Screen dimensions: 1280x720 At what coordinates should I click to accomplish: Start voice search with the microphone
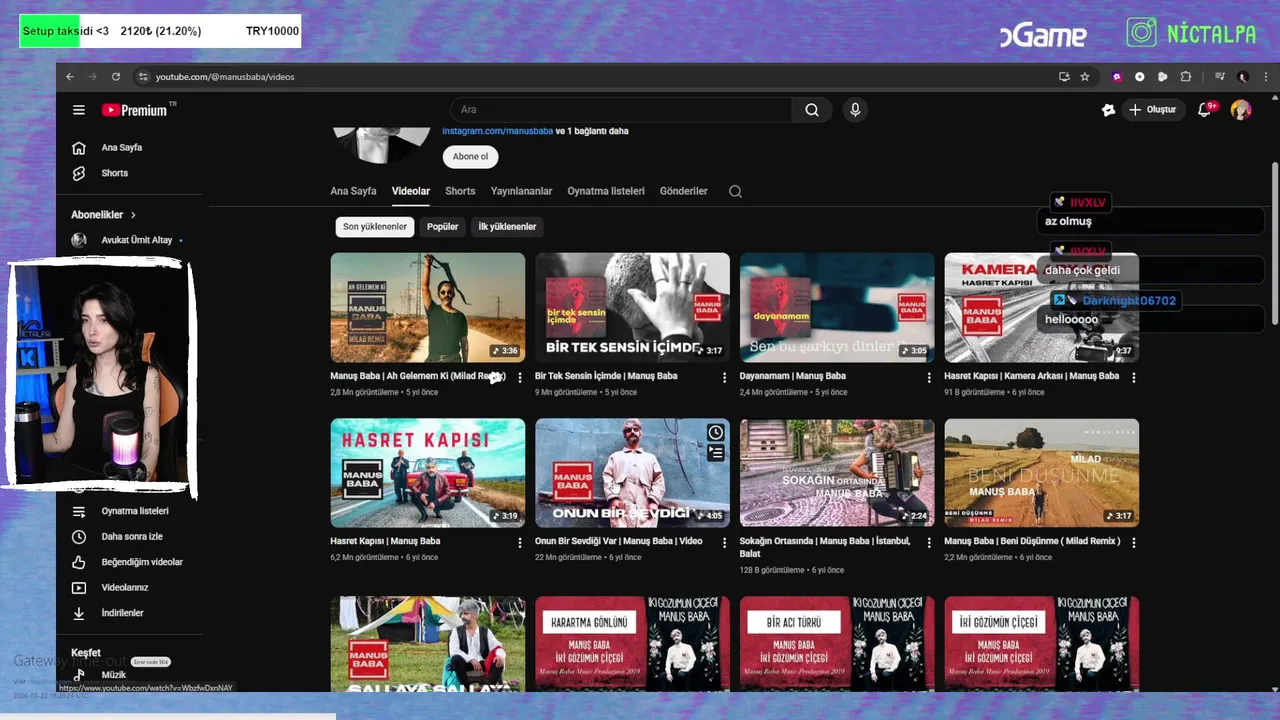pos(854,110)
